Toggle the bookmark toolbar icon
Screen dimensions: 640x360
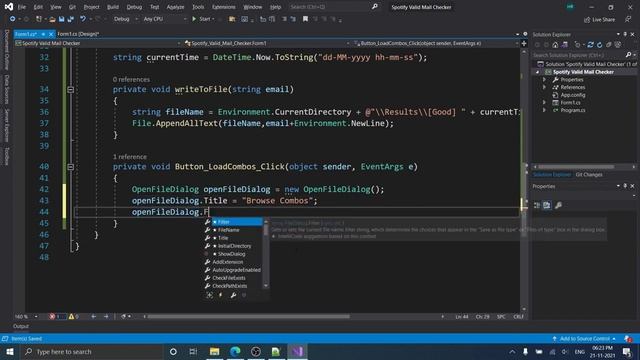click(305, 19)
